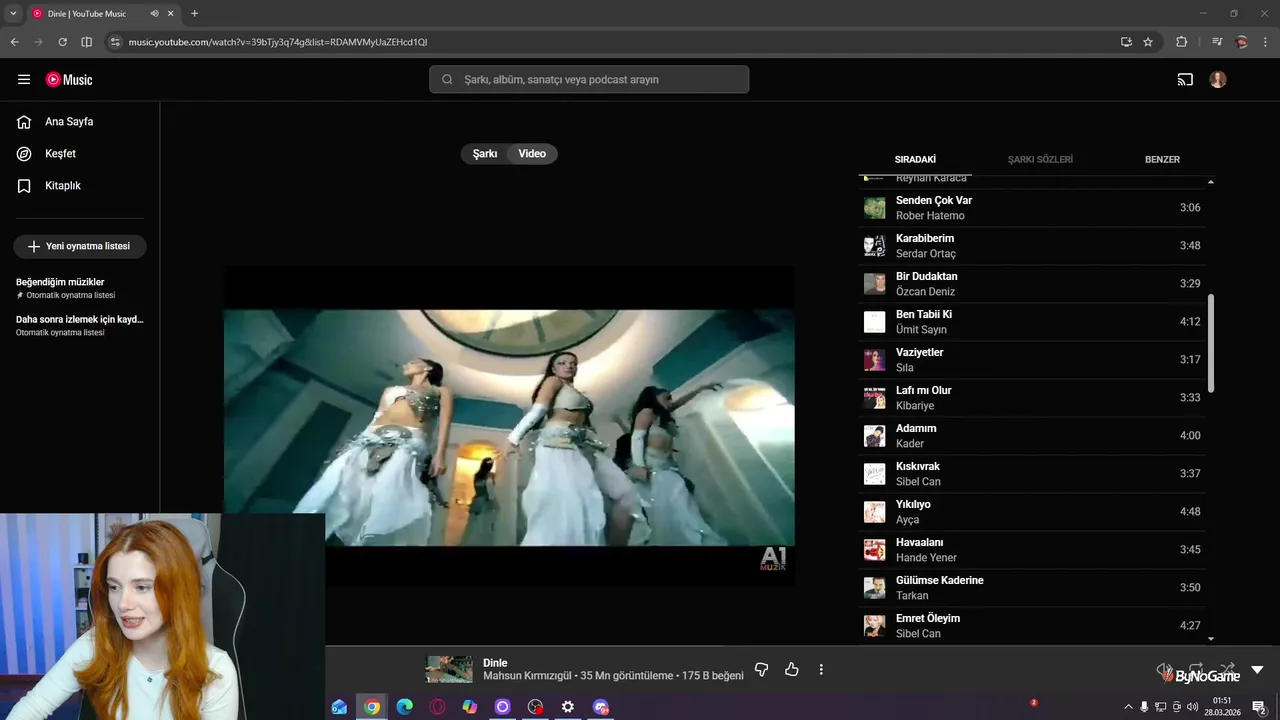Collapse the player page arrow

(1257, 670)
